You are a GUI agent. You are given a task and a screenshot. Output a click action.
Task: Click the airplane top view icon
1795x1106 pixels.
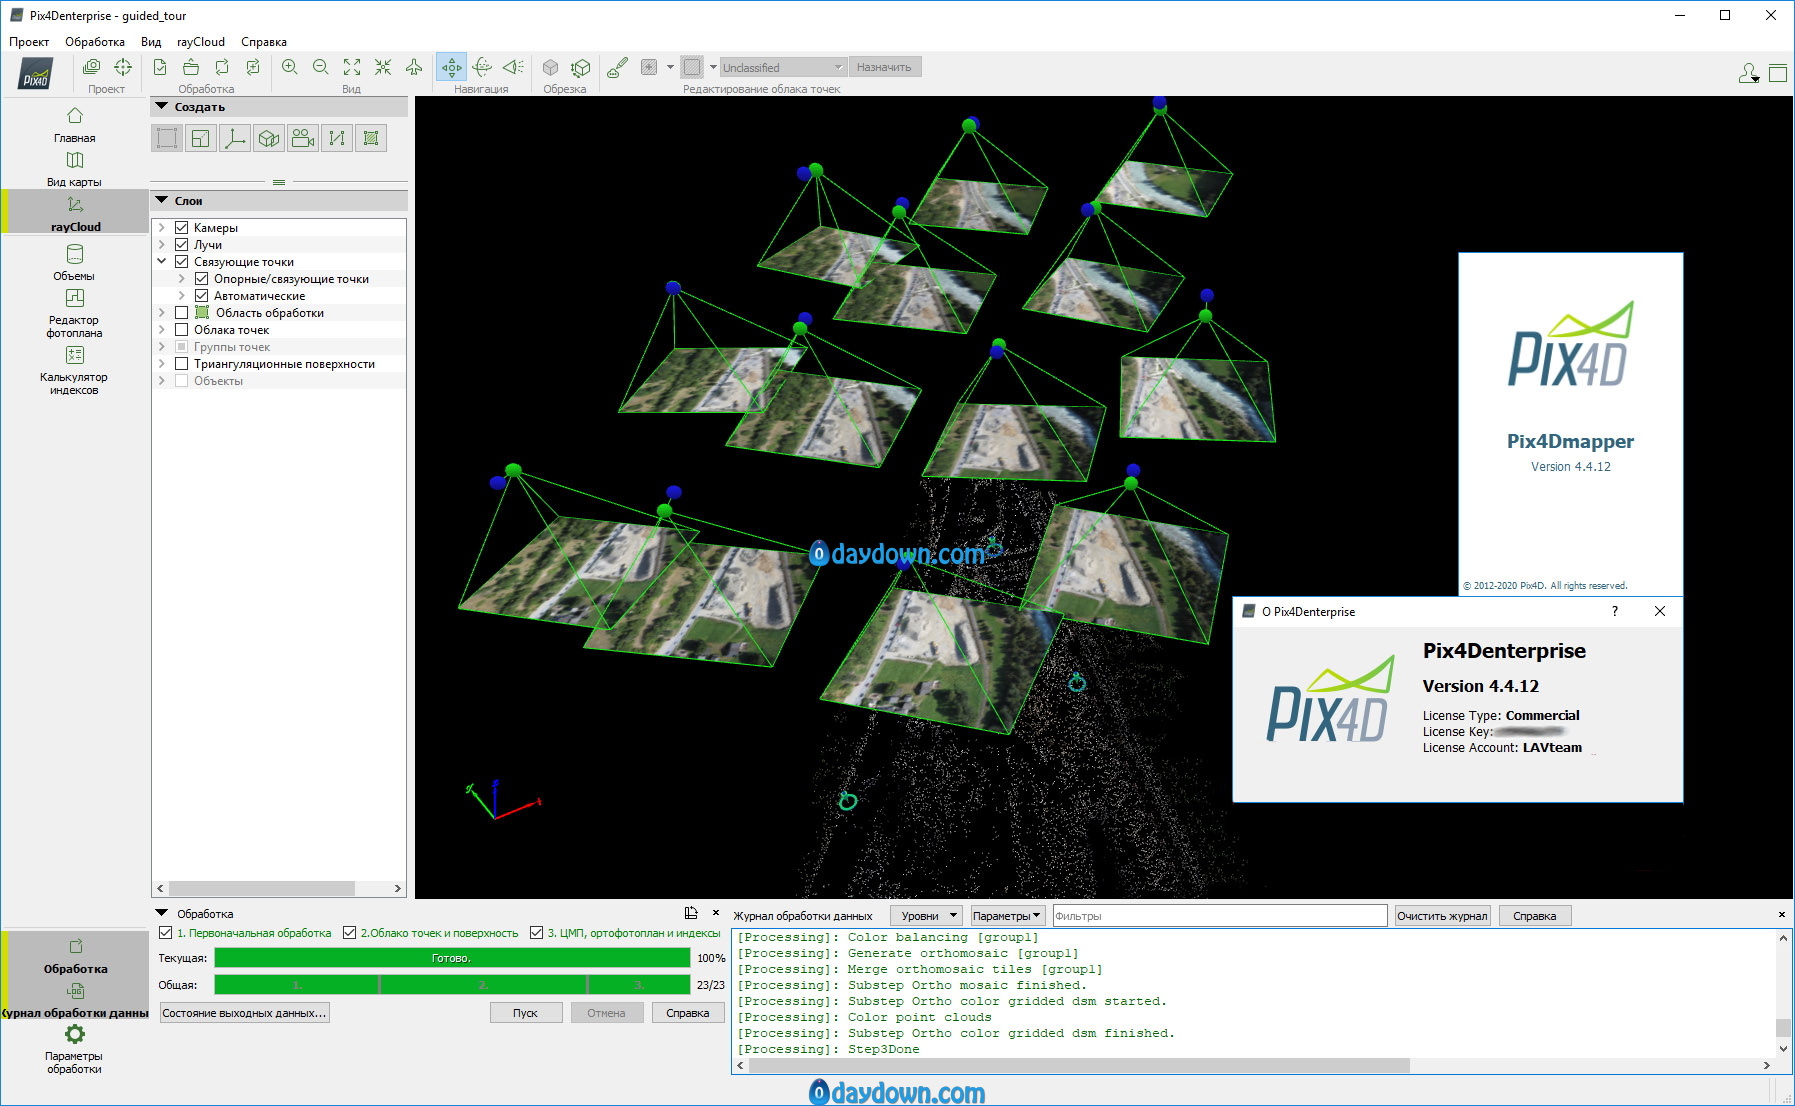(414, 67)
